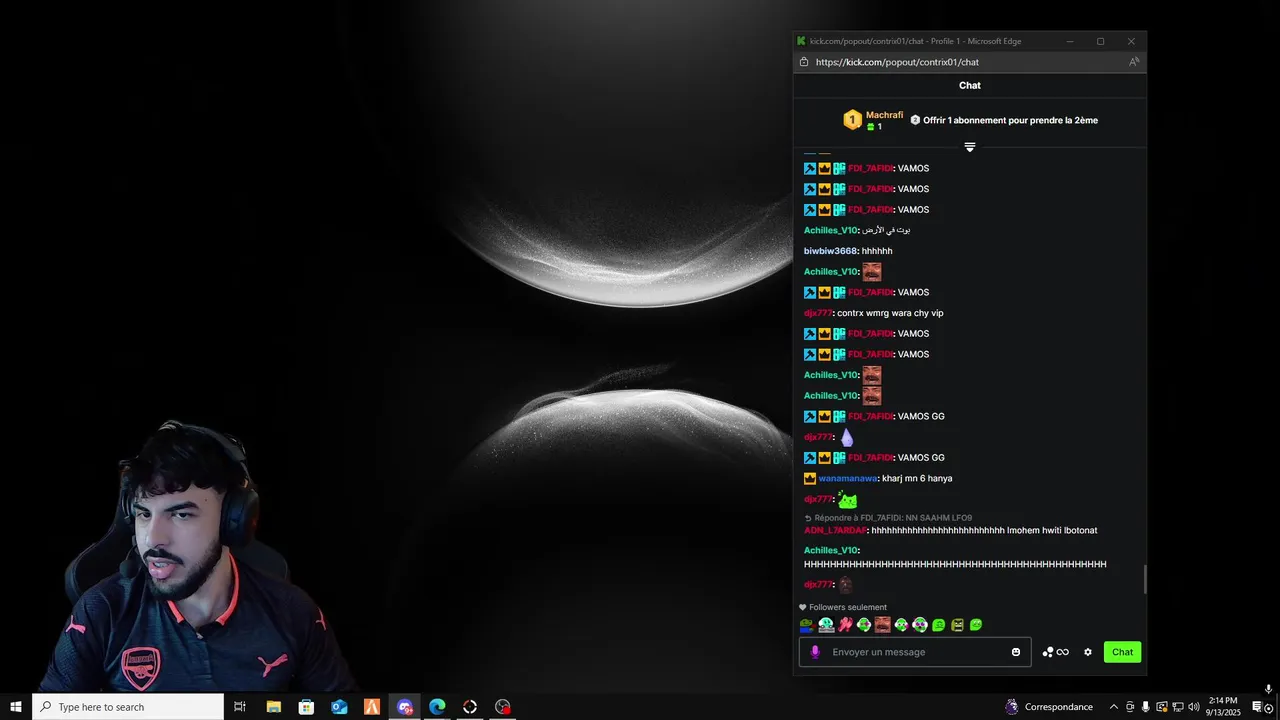Screen dimensions: 1280x720
Task: Click the purple microphone icon in message box
Action: pos(815,652)
